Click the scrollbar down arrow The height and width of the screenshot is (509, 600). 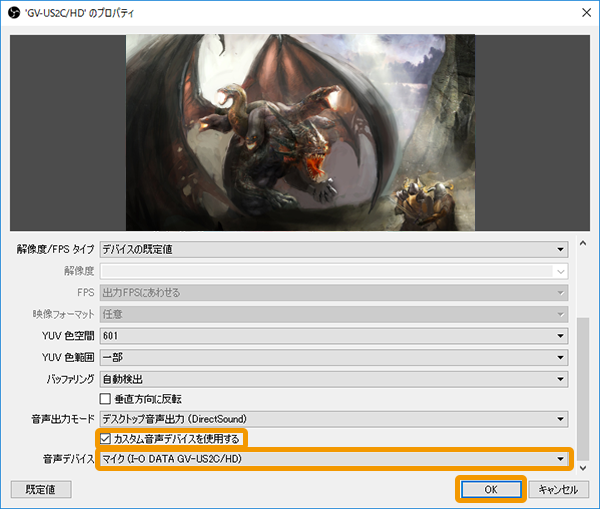coord(583,468)
